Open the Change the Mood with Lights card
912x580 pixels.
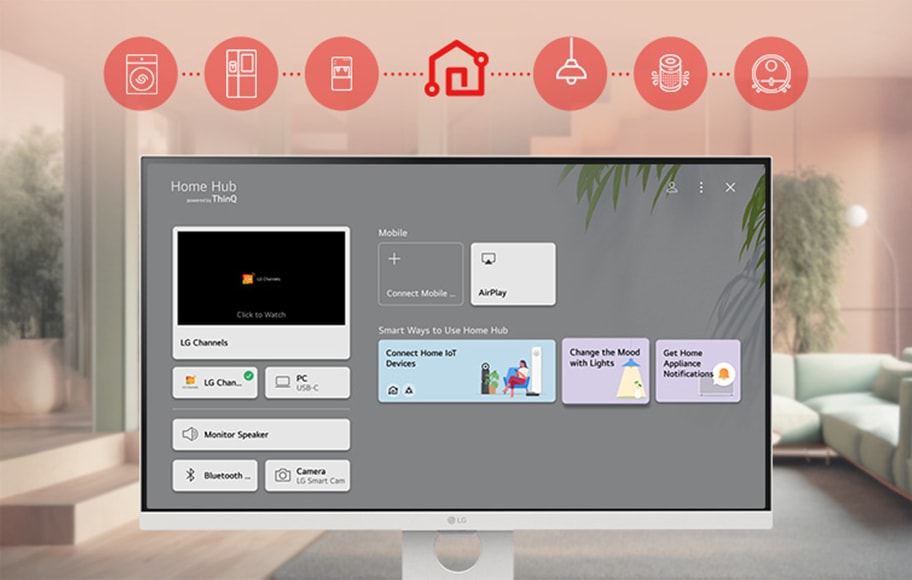coord(605,371)
